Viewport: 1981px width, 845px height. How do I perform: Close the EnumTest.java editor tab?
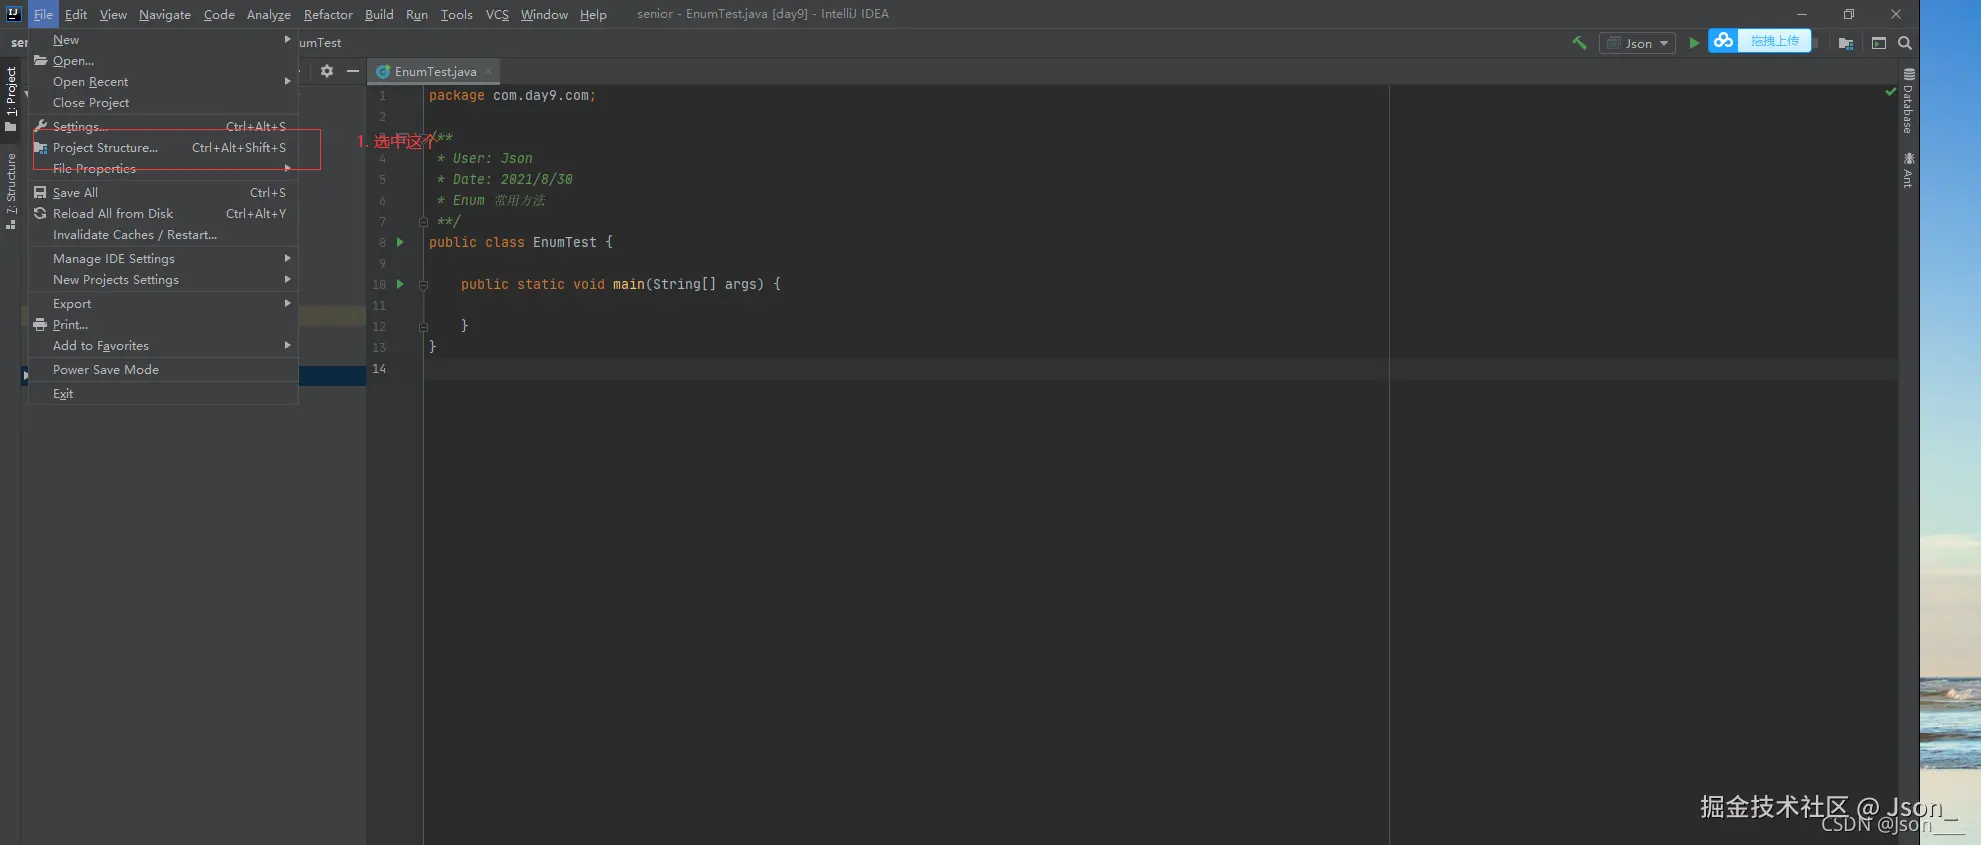(488, 72)
